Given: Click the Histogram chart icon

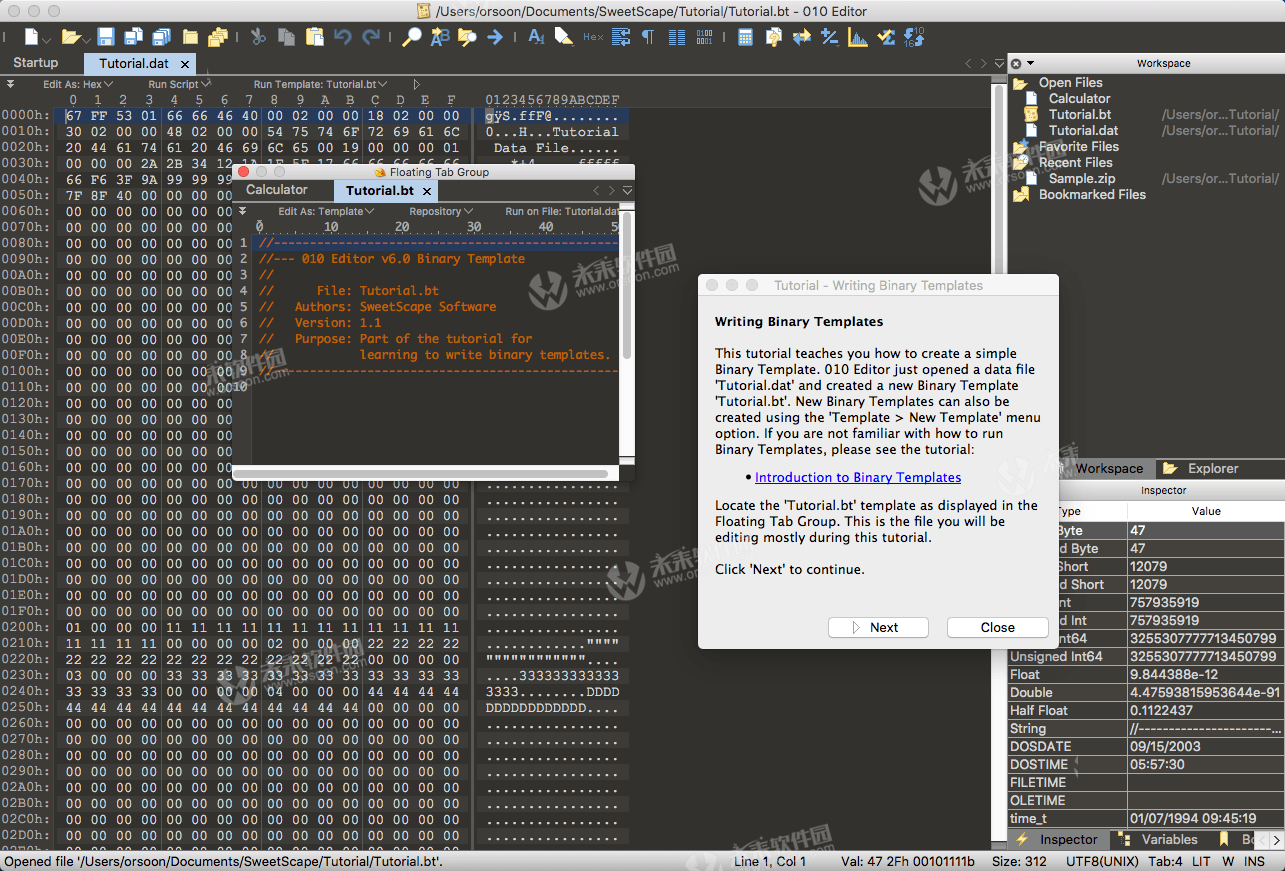Looking at the screenshot, I should (858, 37).
